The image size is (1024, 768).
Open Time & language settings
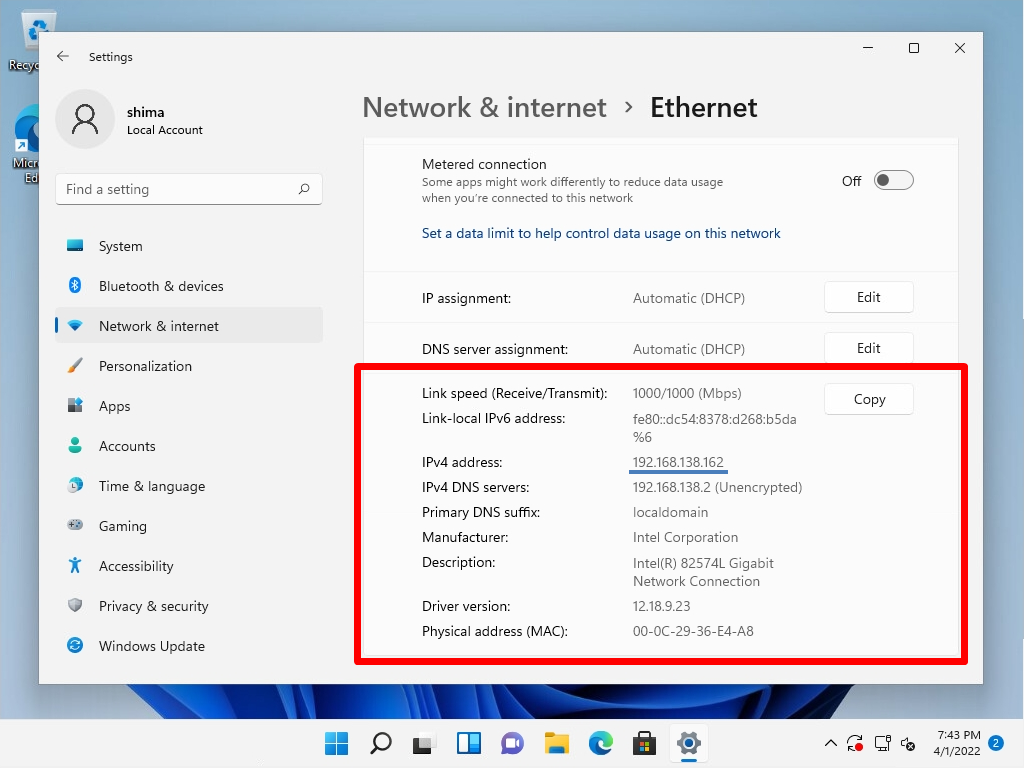(x=189, y=486)
